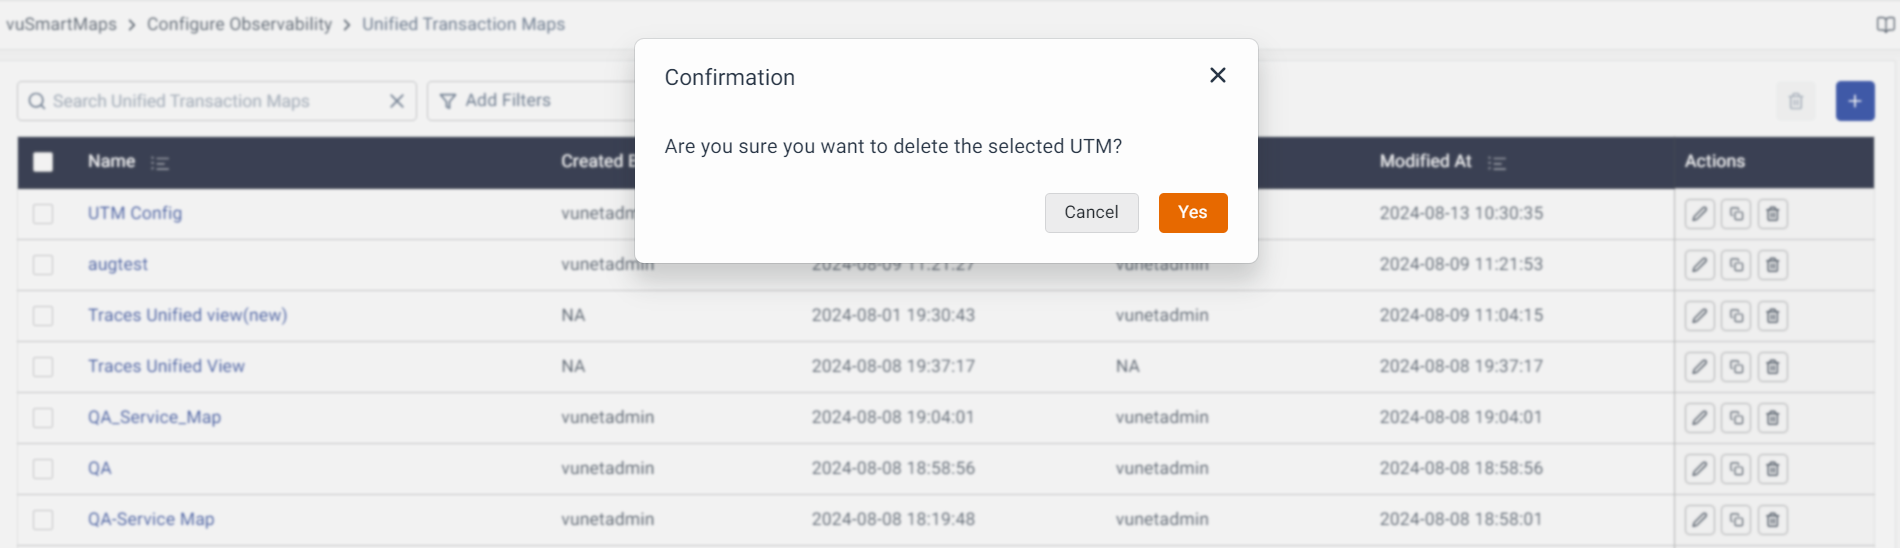Viewport: 1900px width, 548px height.
Task: Select the Traces Unified View row checkbox
Action: pyautogui.click(x=43, y=367)
